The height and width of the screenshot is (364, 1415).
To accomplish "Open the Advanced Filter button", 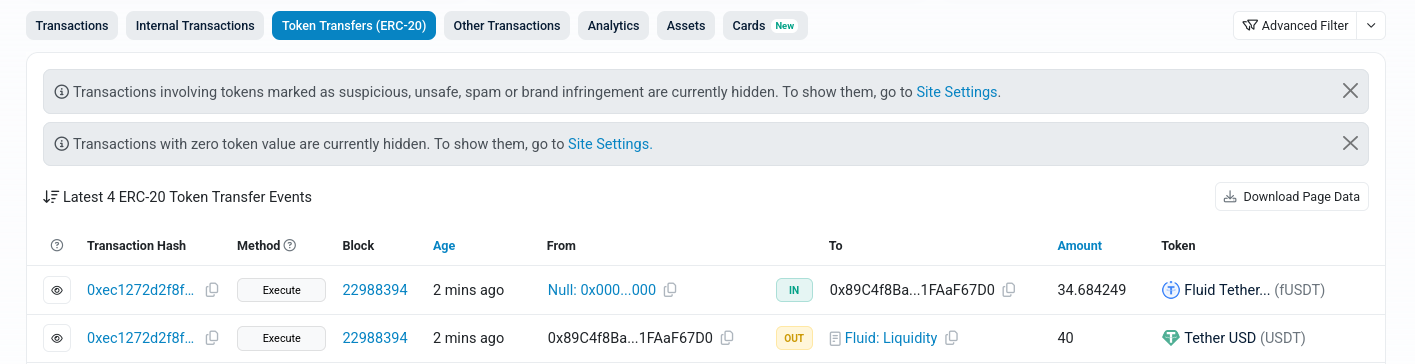I will click(x=1295, y=26).
